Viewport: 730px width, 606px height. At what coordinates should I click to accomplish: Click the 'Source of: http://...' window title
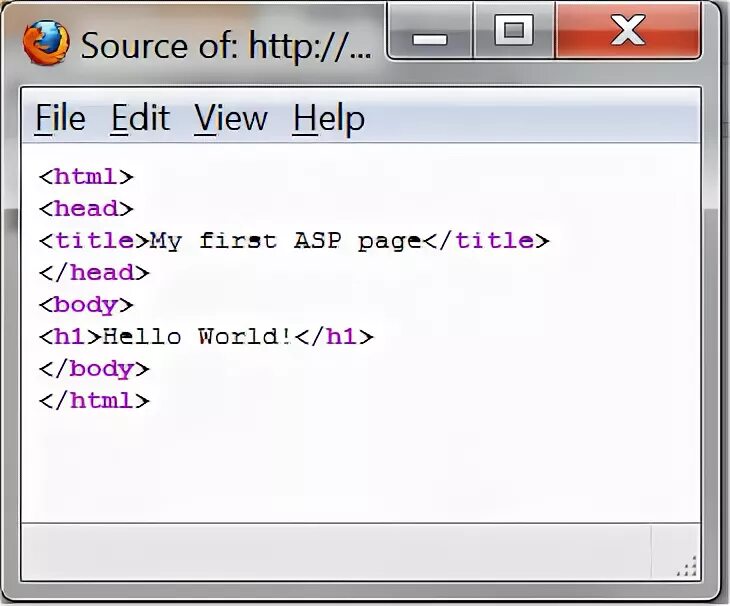point(226,46)
